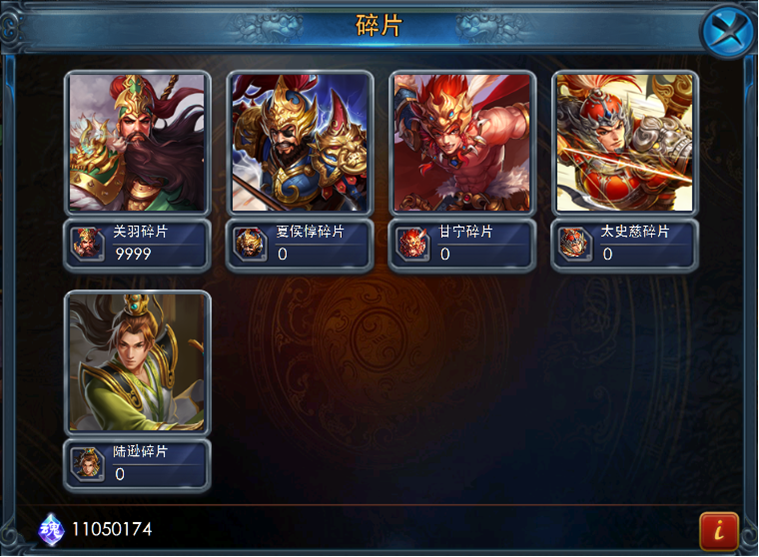Close the 碎片 window with the X button
The width and height of the screenshot is (759, 557).
[729, 30]
